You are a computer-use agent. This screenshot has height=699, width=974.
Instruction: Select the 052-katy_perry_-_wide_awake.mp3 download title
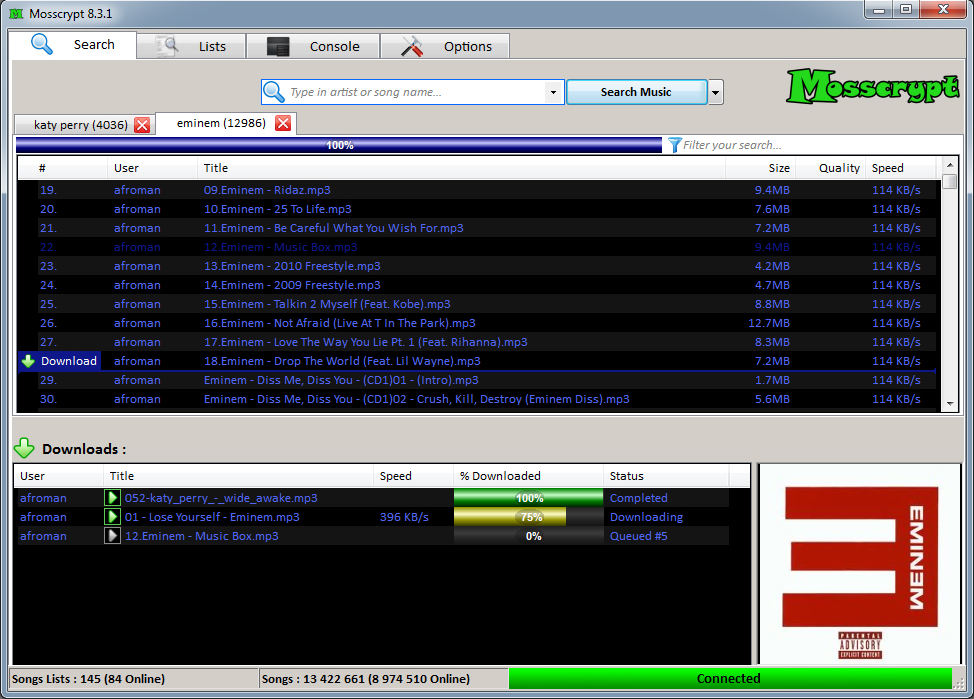coord(221,498)
